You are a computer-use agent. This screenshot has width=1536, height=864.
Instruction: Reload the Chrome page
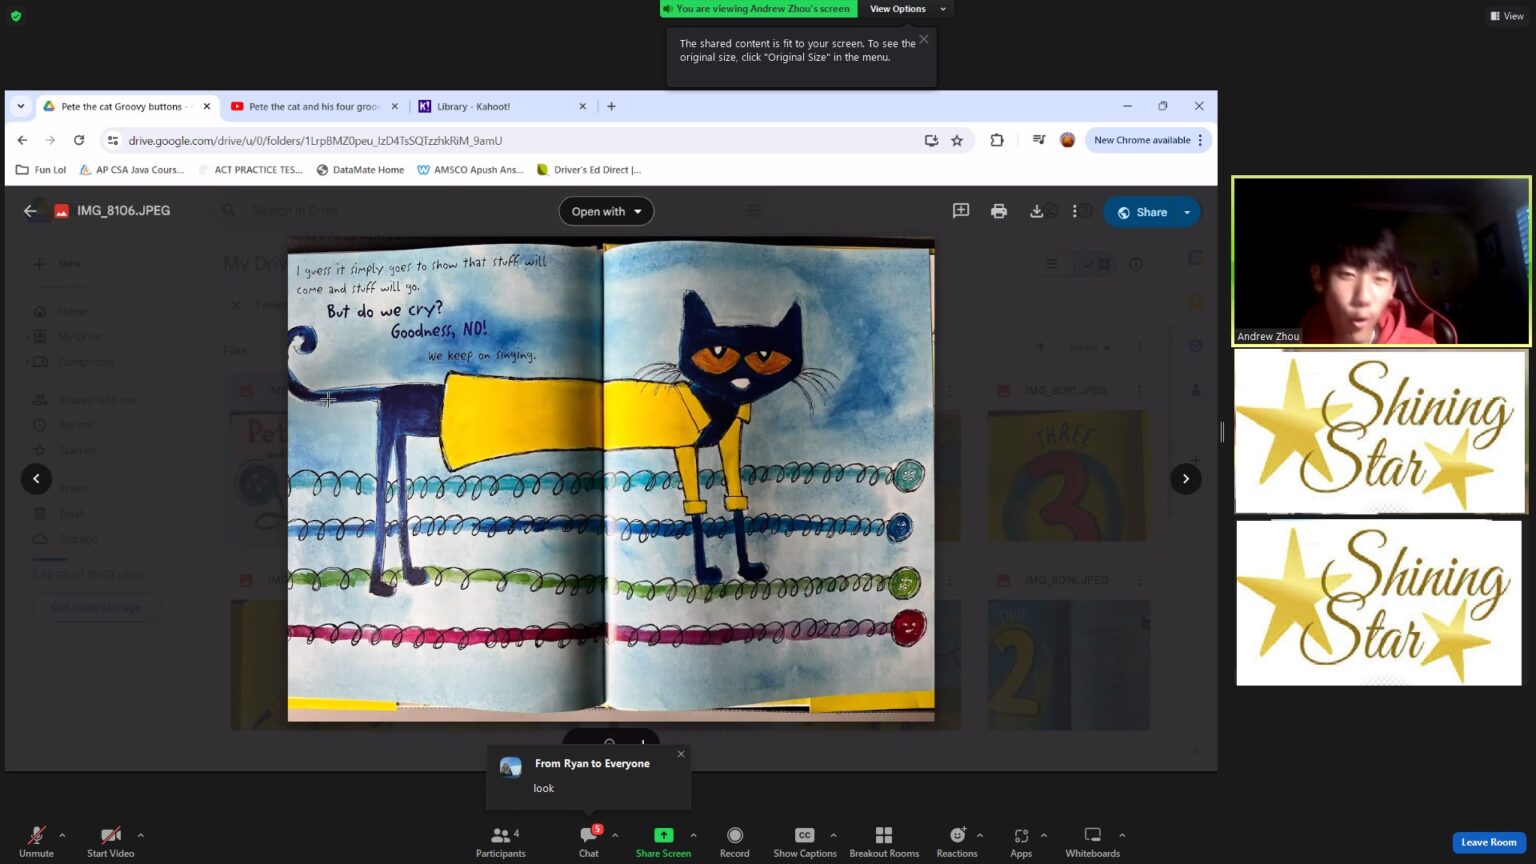[x=79, y=140]
